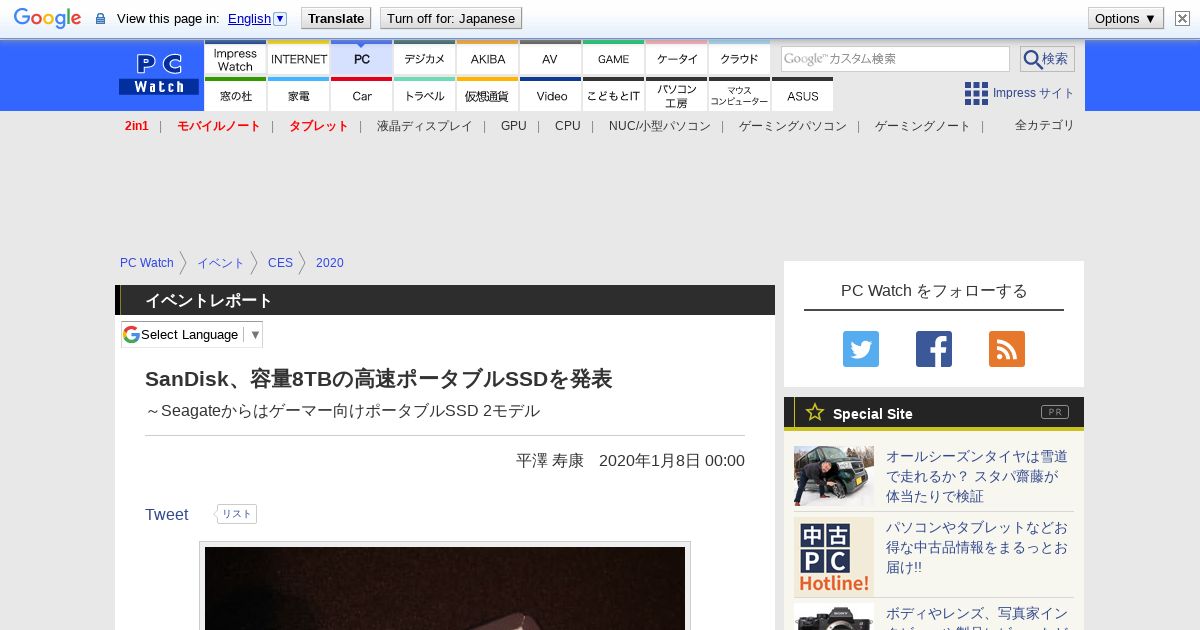Open the Impress サイト grid menu
This screenshot has height=630, width=1200.
click(1019, 93)
